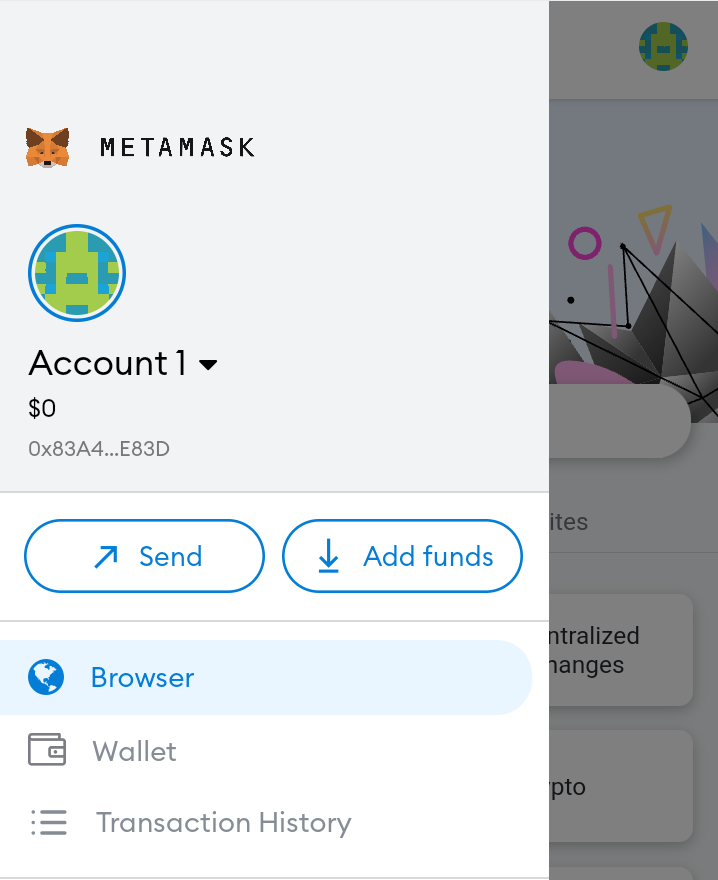The image size is (718, 880).
Task: Click the Account 1 avatar image
Action: pos(77,272)
